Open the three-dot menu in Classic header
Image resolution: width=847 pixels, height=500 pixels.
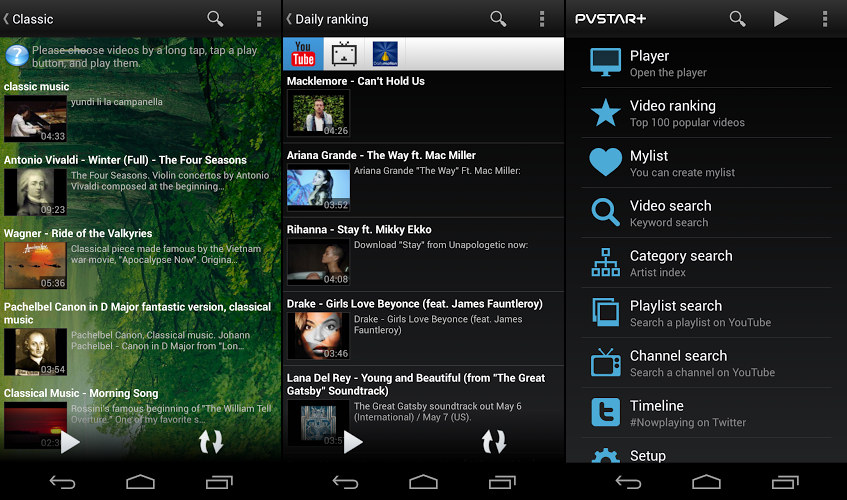click(259, 19)
